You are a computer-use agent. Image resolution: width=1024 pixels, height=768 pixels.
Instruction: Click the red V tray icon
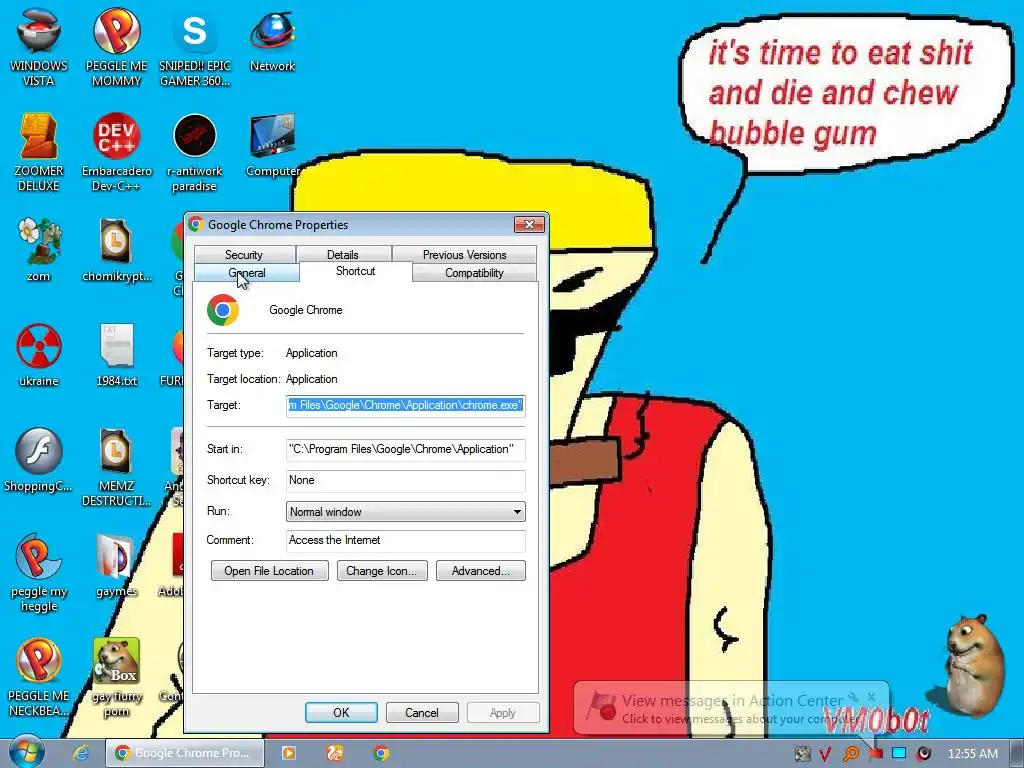pos(825,754)
